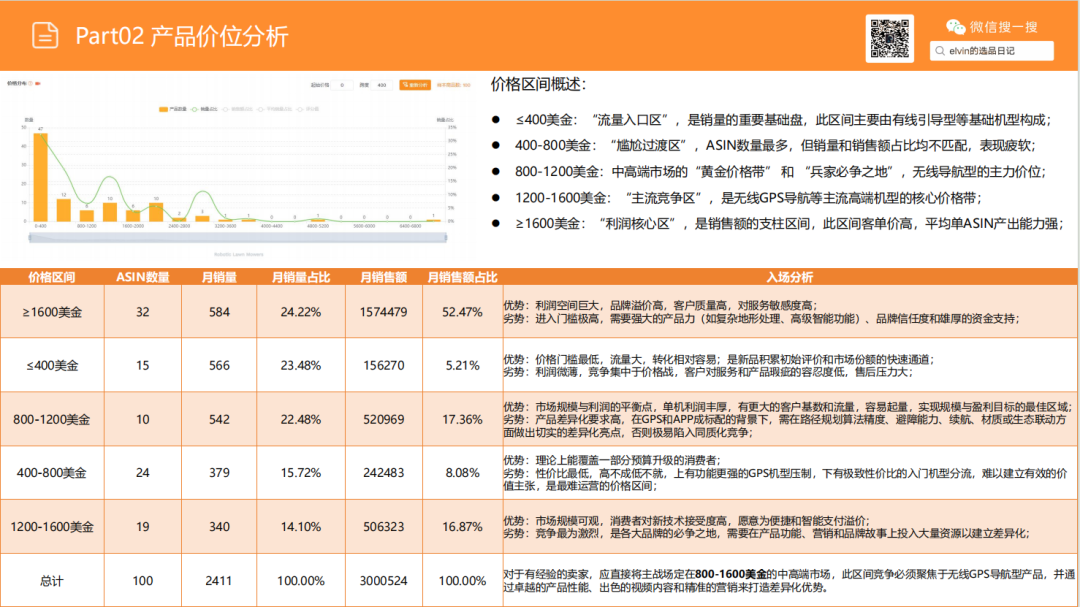This screenshot has width=1080, height=607.
Task: Click the orange 查数分析 analysis button
Action: (x=416, y=85)
